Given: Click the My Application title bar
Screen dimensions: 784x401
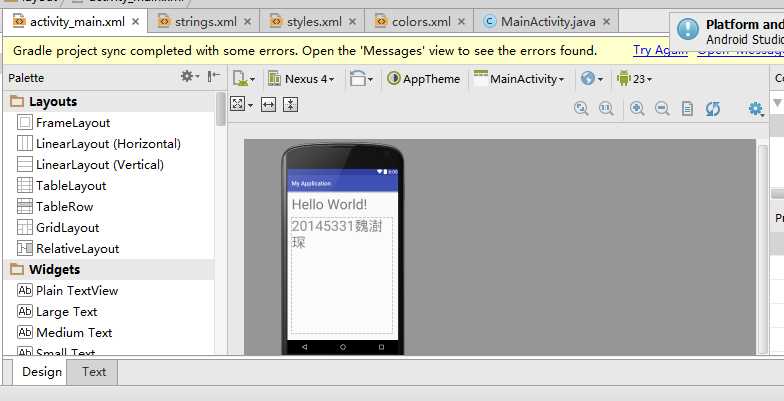Looking at the screenshot, I should tap(342, 184).
